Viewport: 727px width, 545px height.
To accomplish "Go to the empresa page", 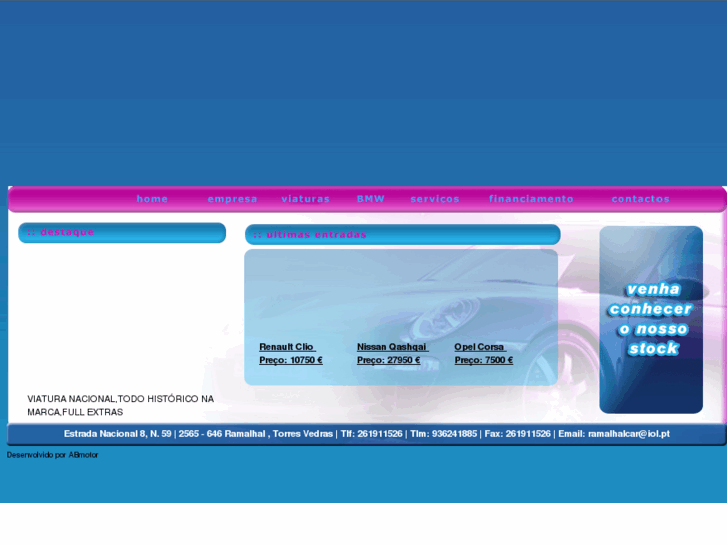I will coord(232,199).
